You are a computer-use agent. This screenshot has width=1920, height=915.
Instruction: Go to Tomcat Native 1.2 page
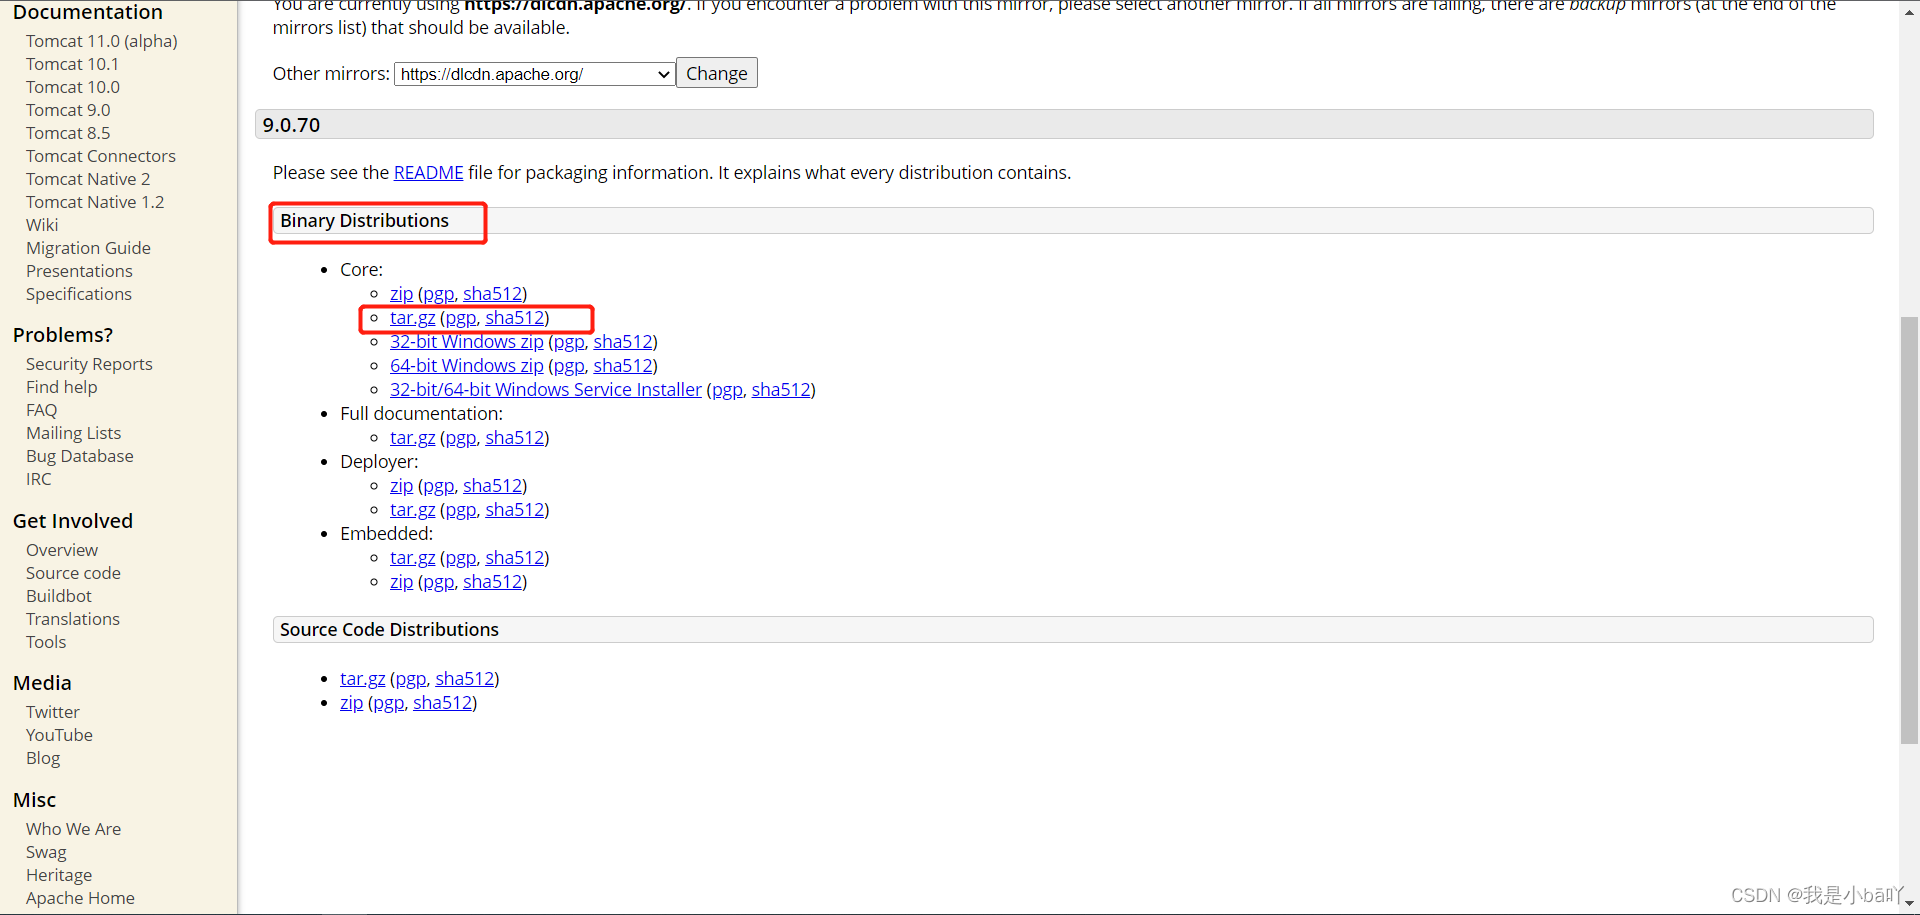pos(95,202)
